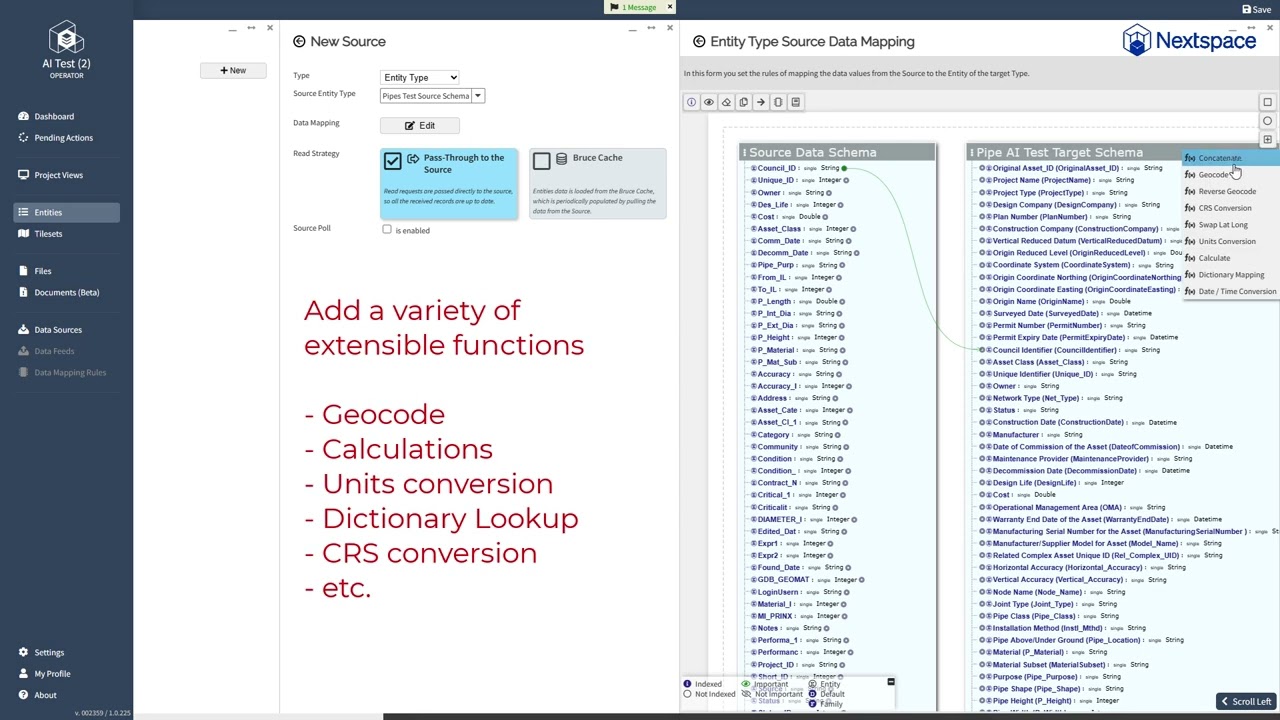Click the AI Test (2) operator logo
1280x720 pixels.
pyautogui.click(x=66, y=40)
